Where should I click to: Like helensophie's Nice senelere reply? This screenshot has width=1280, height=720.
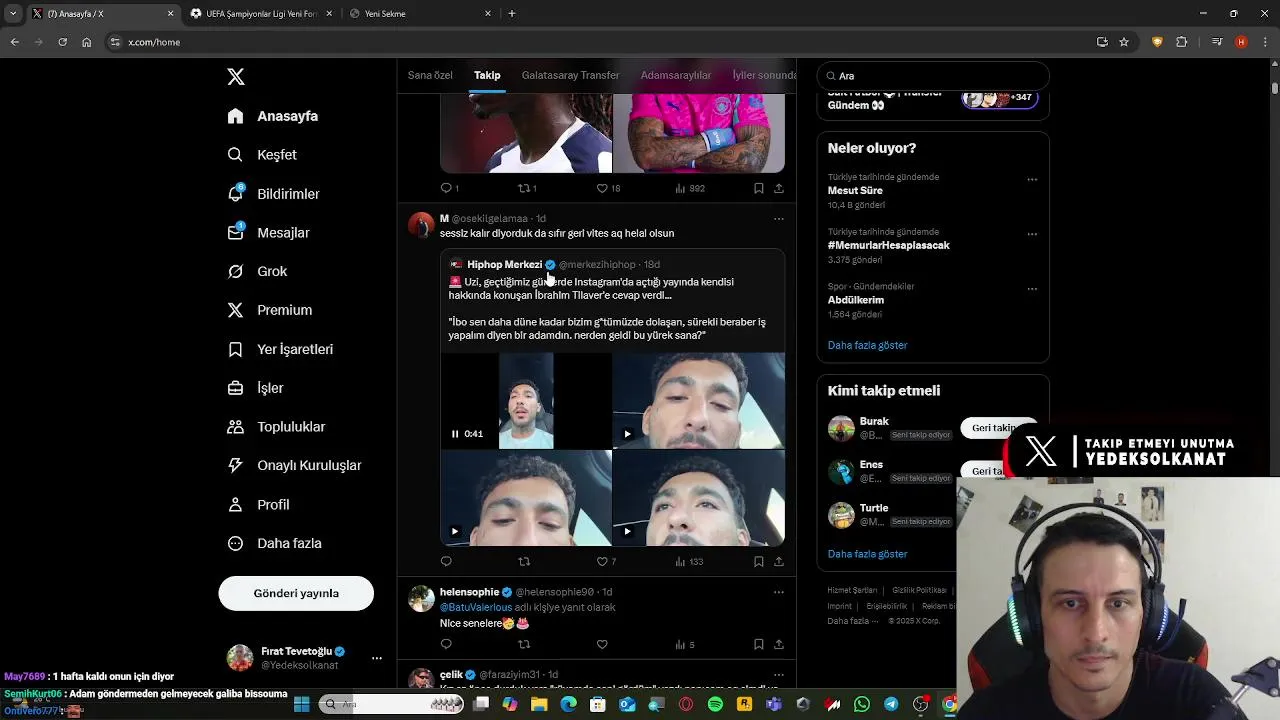point(602,645)
